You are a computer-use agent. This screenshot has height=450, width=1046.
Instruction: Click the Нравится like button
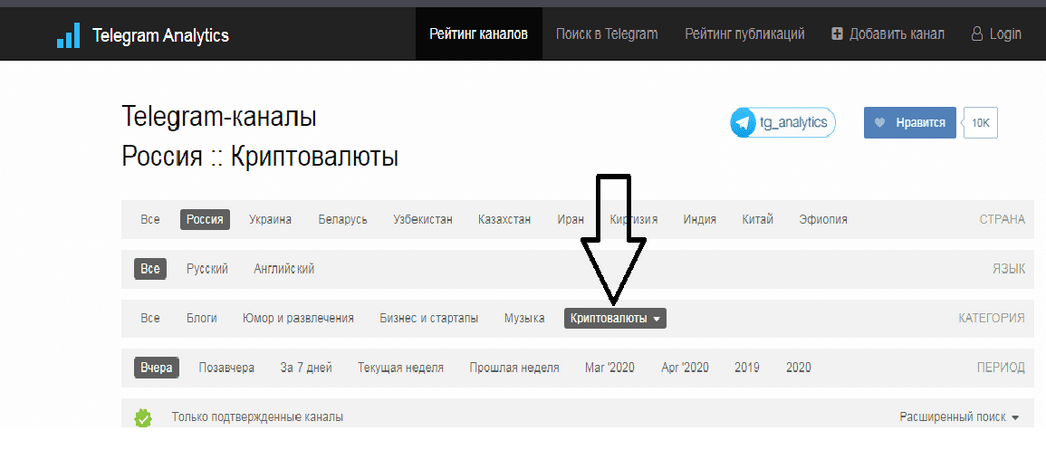(x=910, y=123)
